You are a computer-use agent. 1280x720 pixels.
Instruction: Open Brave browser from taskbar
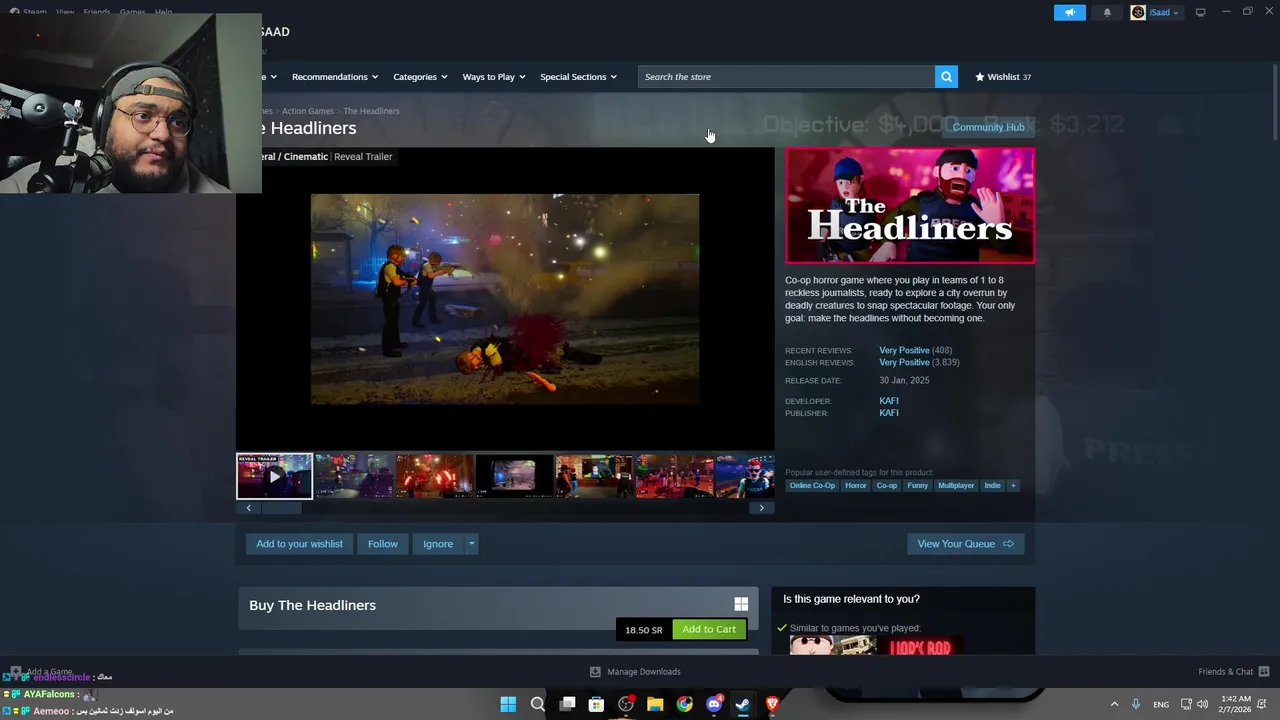[772, 704]
